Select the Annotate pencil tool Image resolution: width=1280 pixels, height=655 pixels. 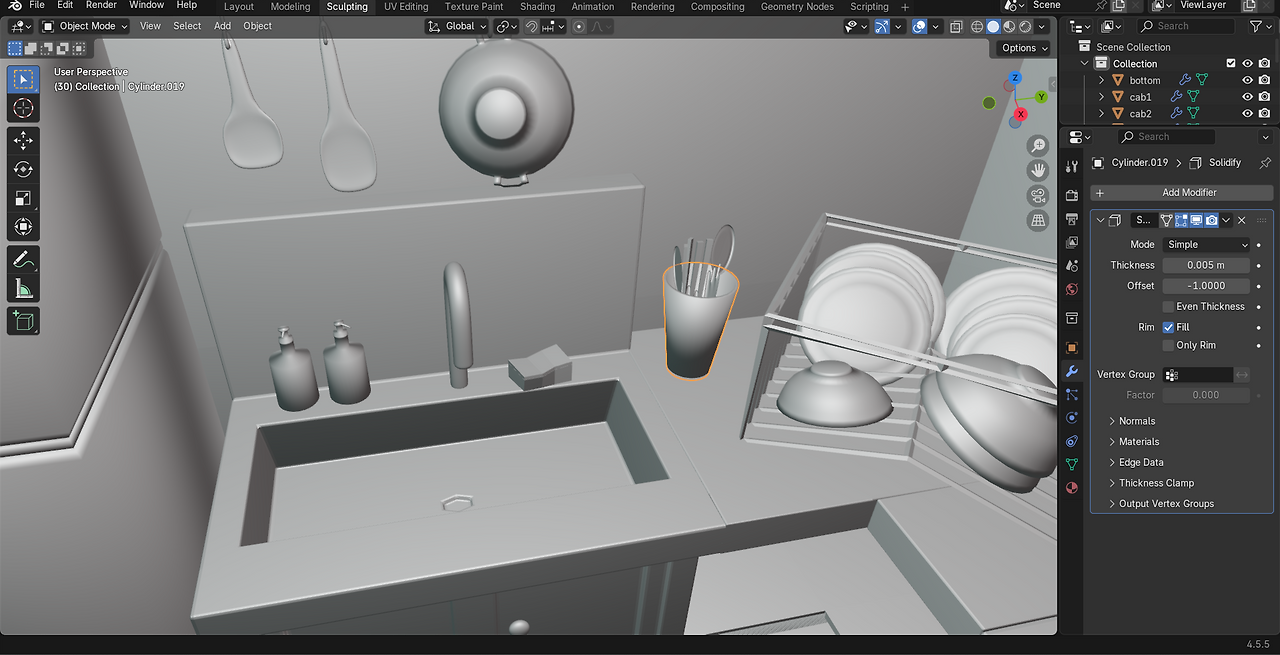point(24,260)
